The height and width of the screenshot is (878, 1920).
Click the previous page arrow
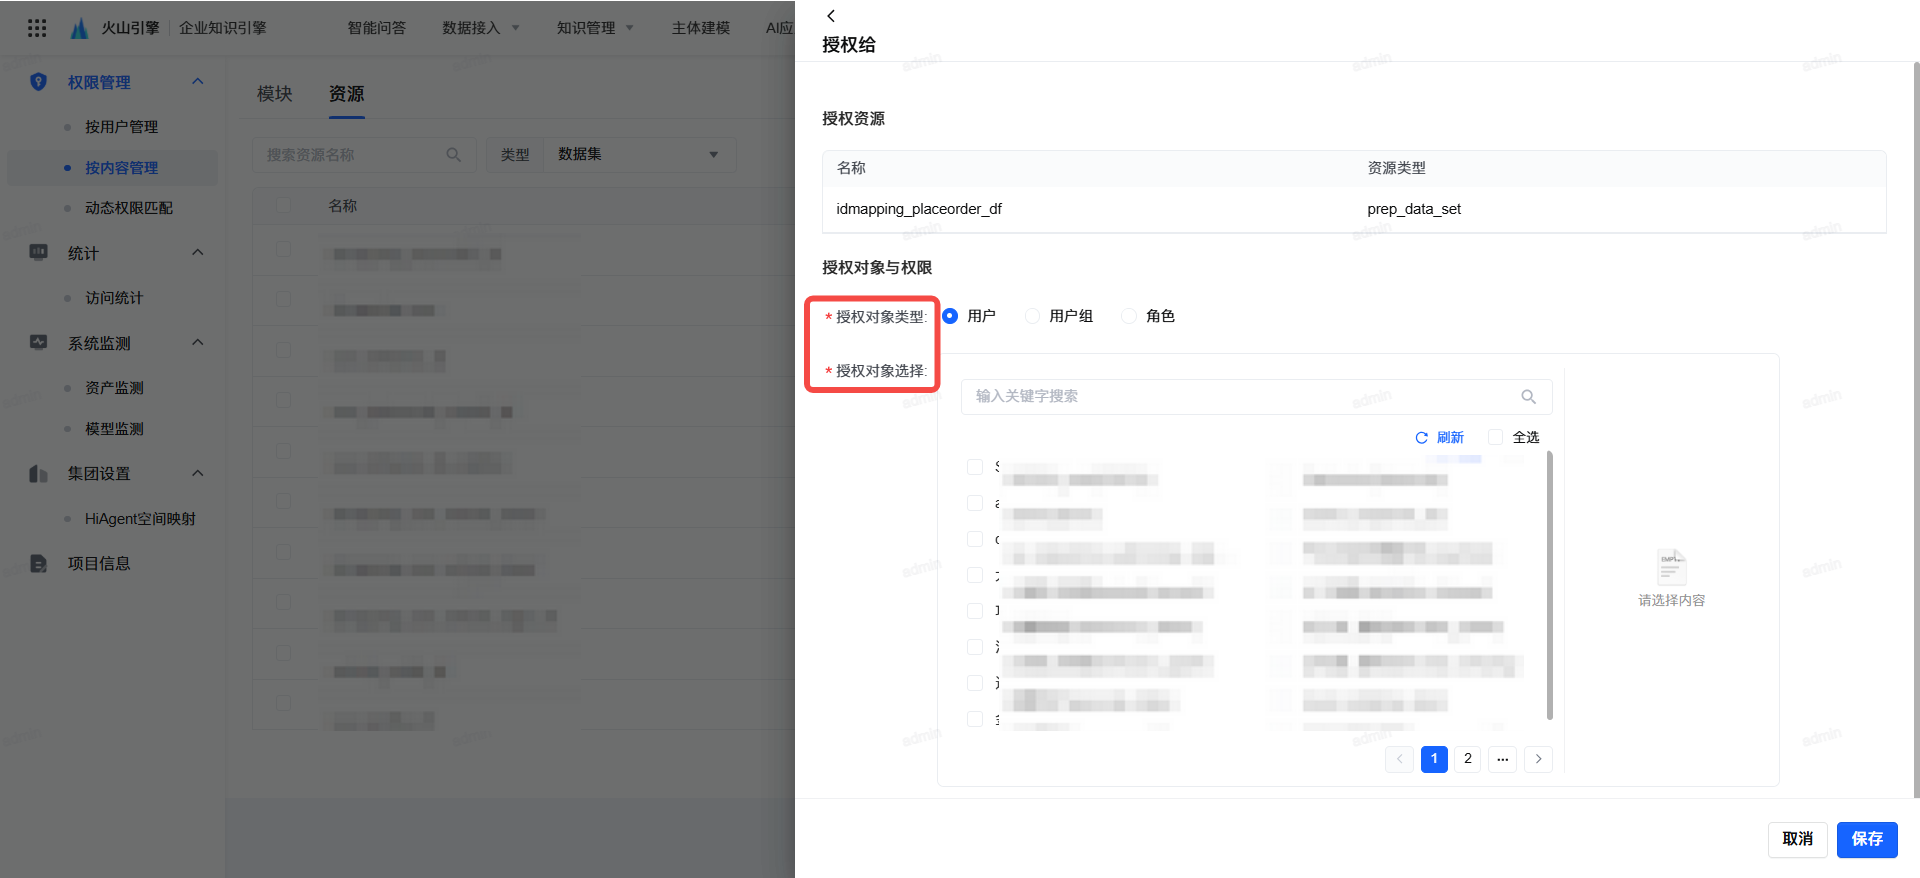pos(1399,759)
